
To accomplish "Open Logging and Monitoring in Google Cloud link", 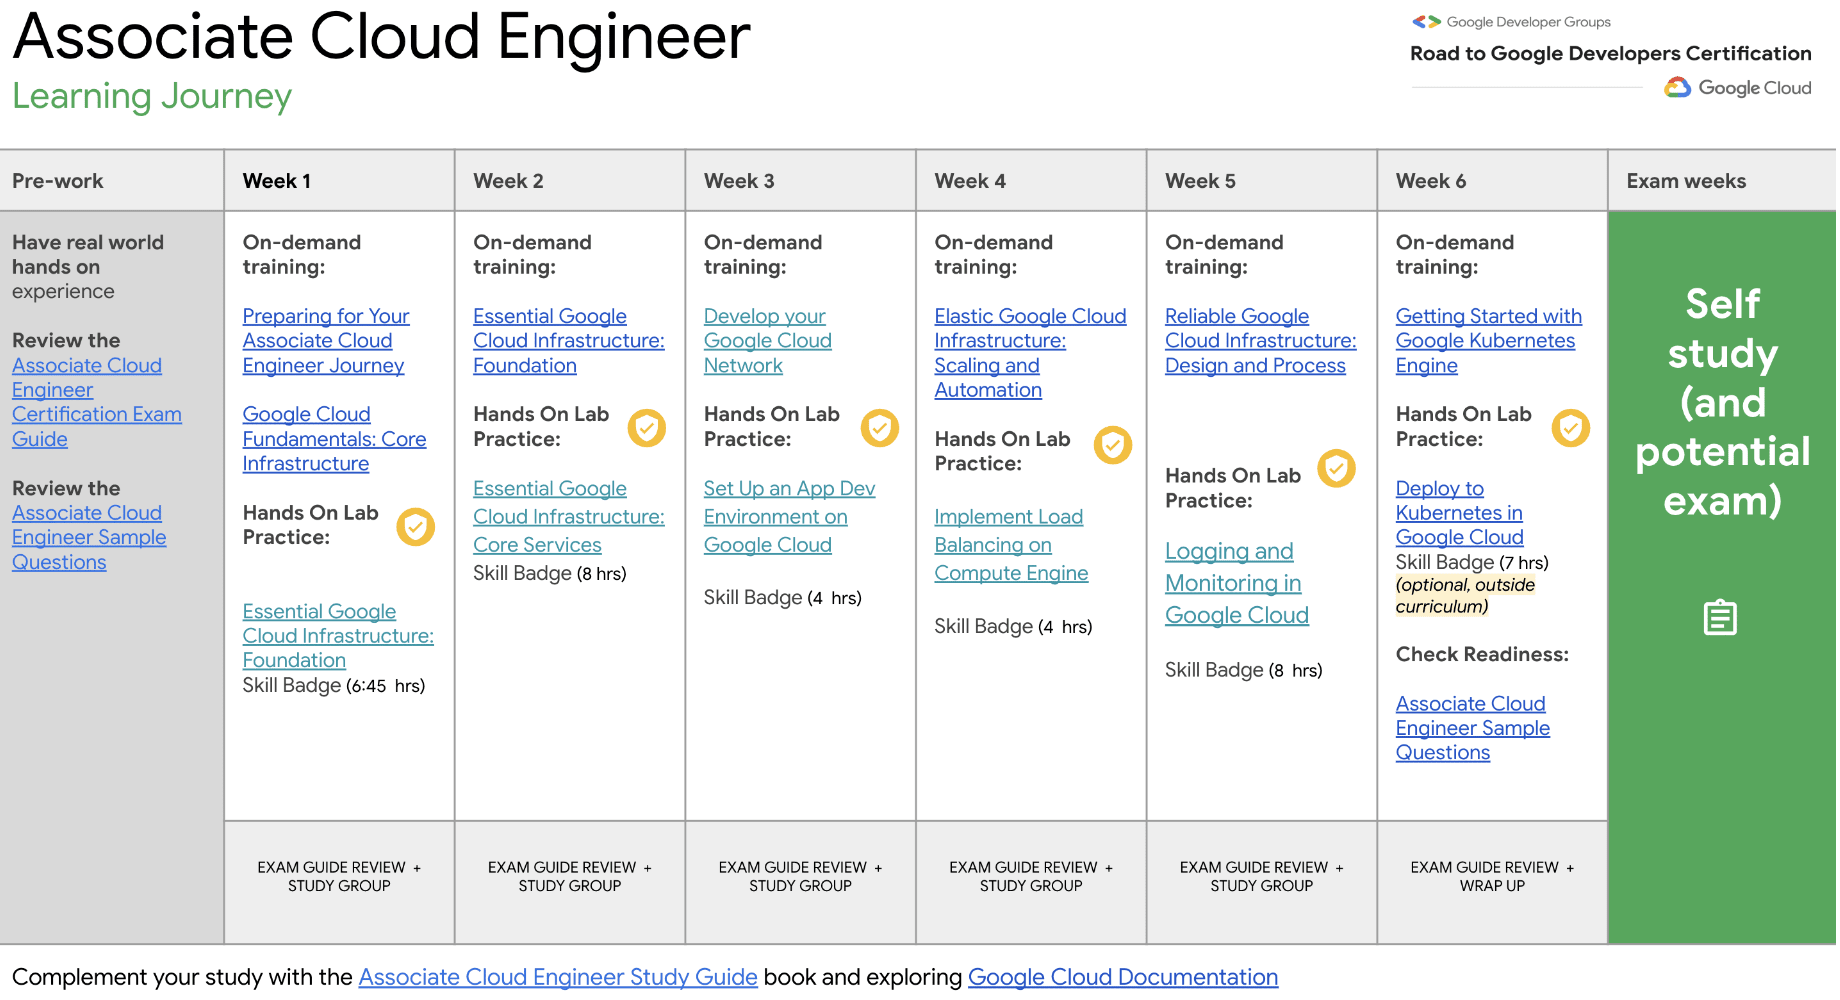I will click(x=1236, y=583).
